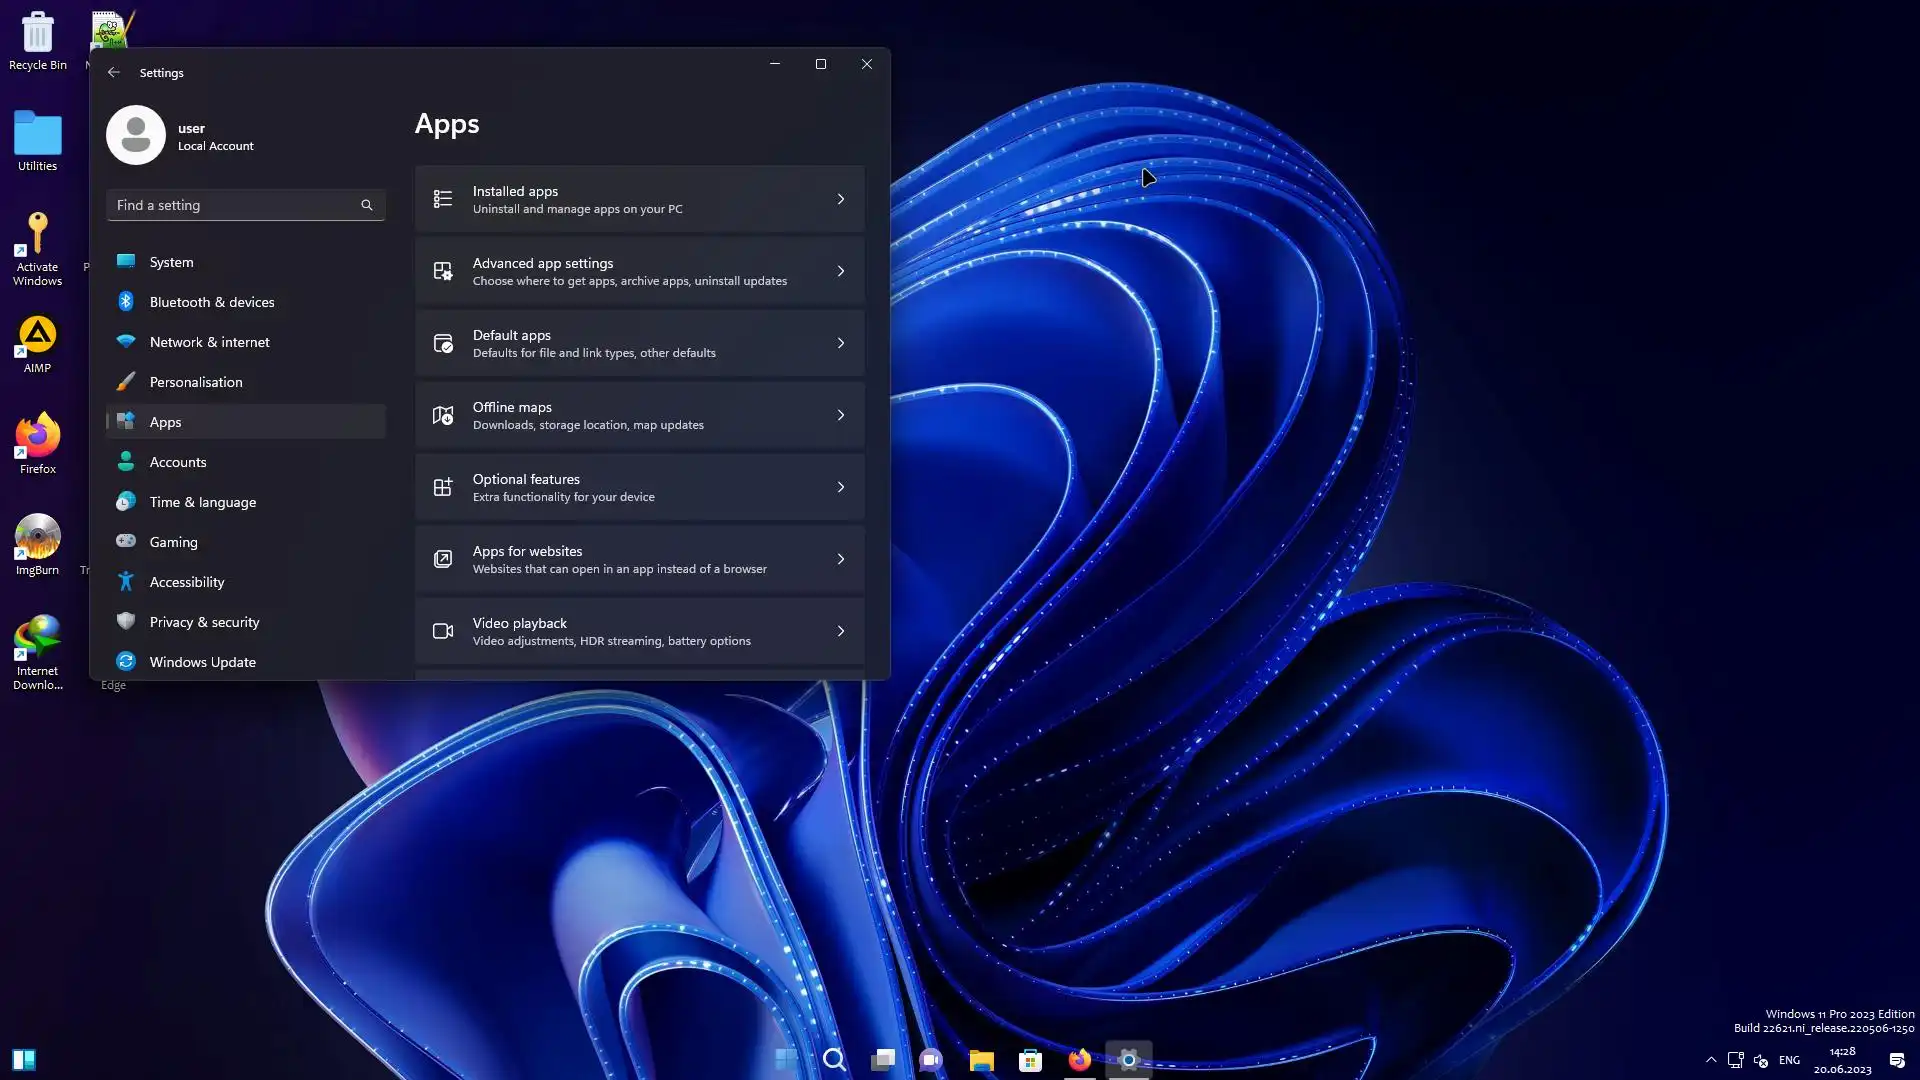This screenshot has height=1080, width=1920.
Task: Click the search magnifier in Find a setting
Action: pos(367,205)
